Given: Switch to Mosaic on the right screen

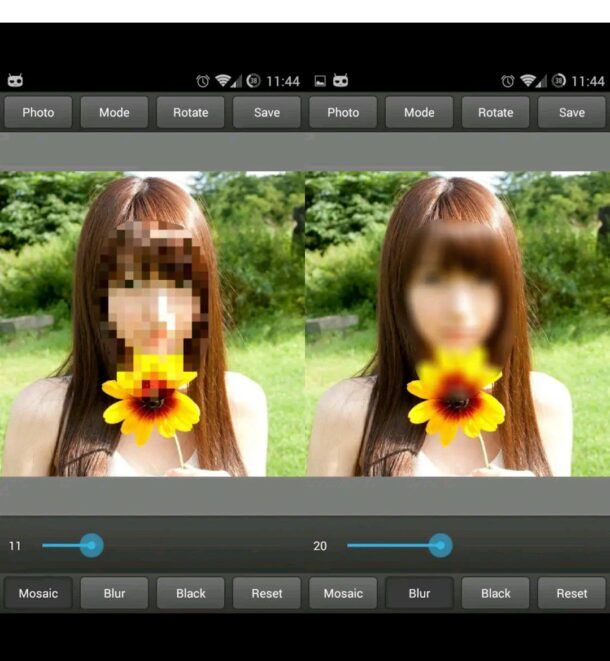Looking at the screenshot, I should 343,593.
